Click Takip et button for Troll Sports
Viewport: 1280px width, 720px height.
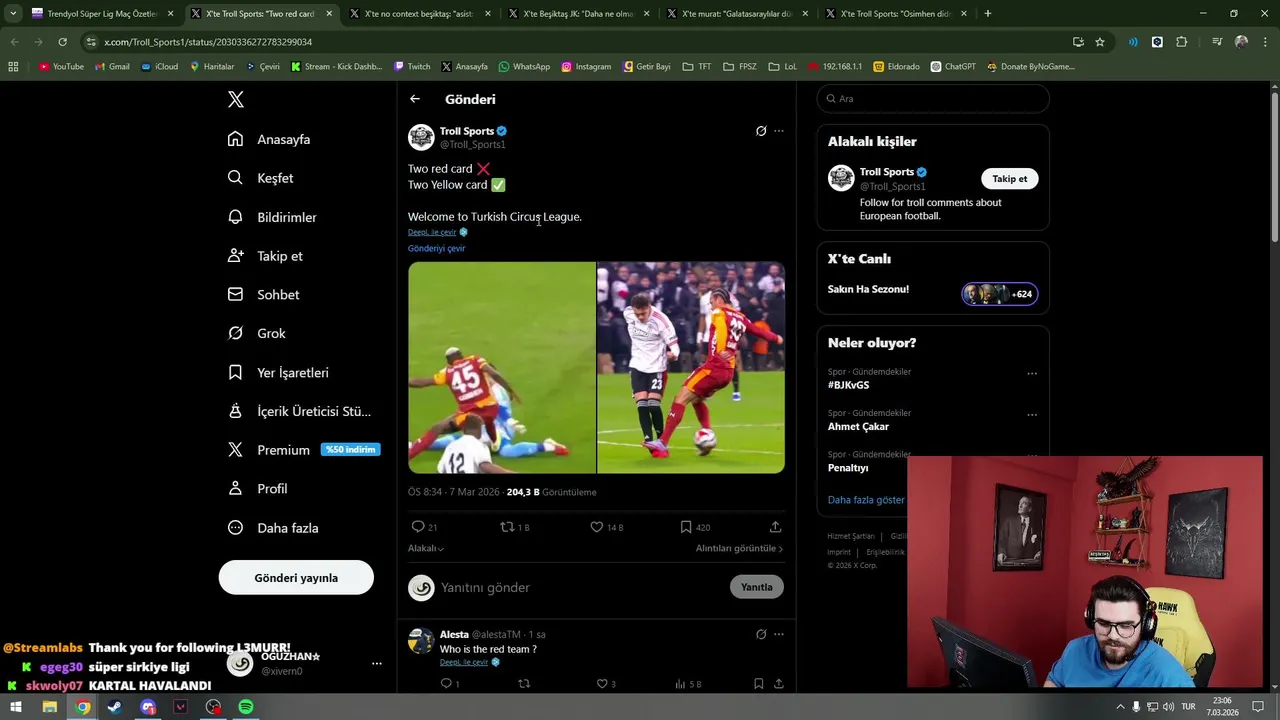(x=1009, y=179)
